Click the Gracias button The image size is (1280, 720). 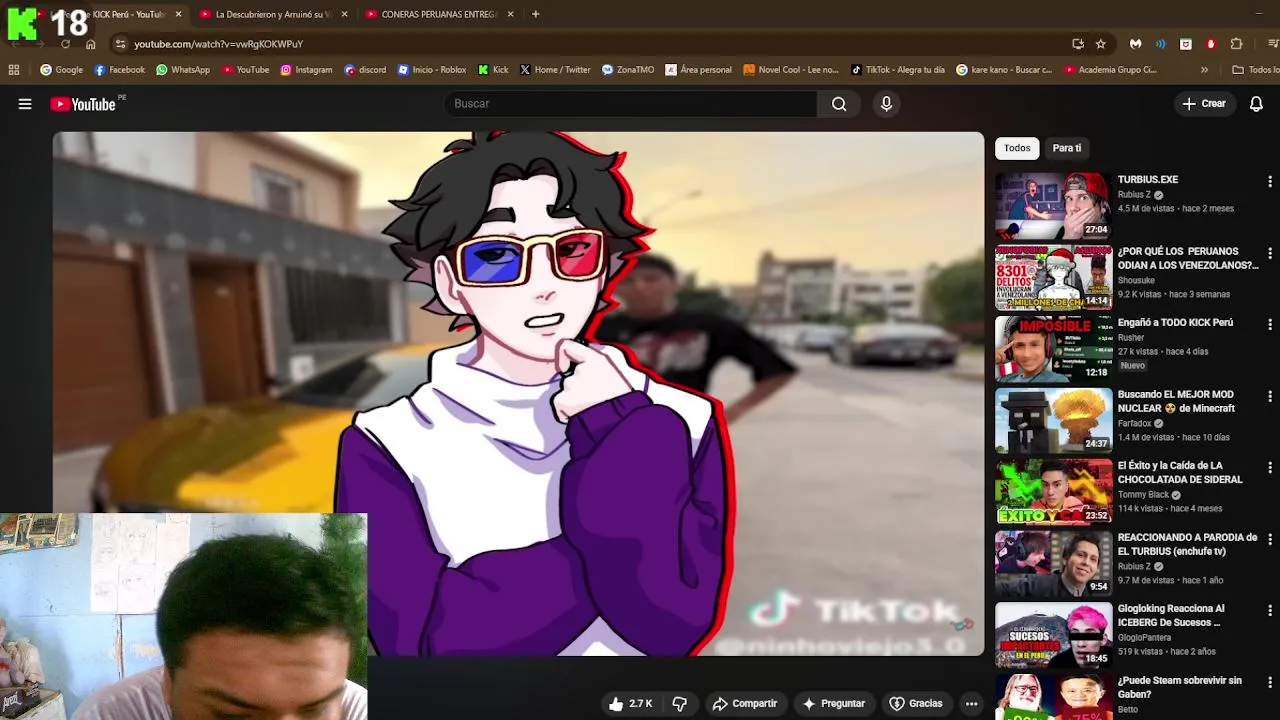pyautogui.click(x=916, y=704)
